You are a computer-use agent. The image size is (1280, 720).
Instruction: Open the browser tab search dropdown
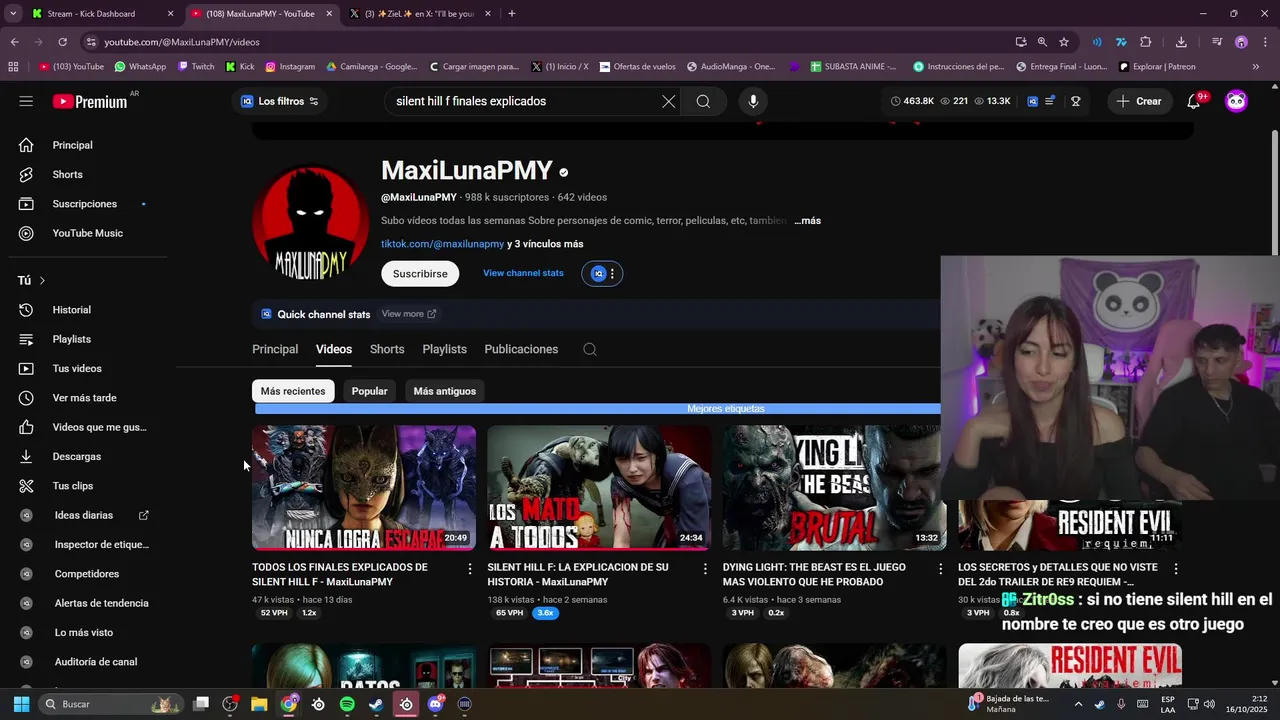click(13, 14)
